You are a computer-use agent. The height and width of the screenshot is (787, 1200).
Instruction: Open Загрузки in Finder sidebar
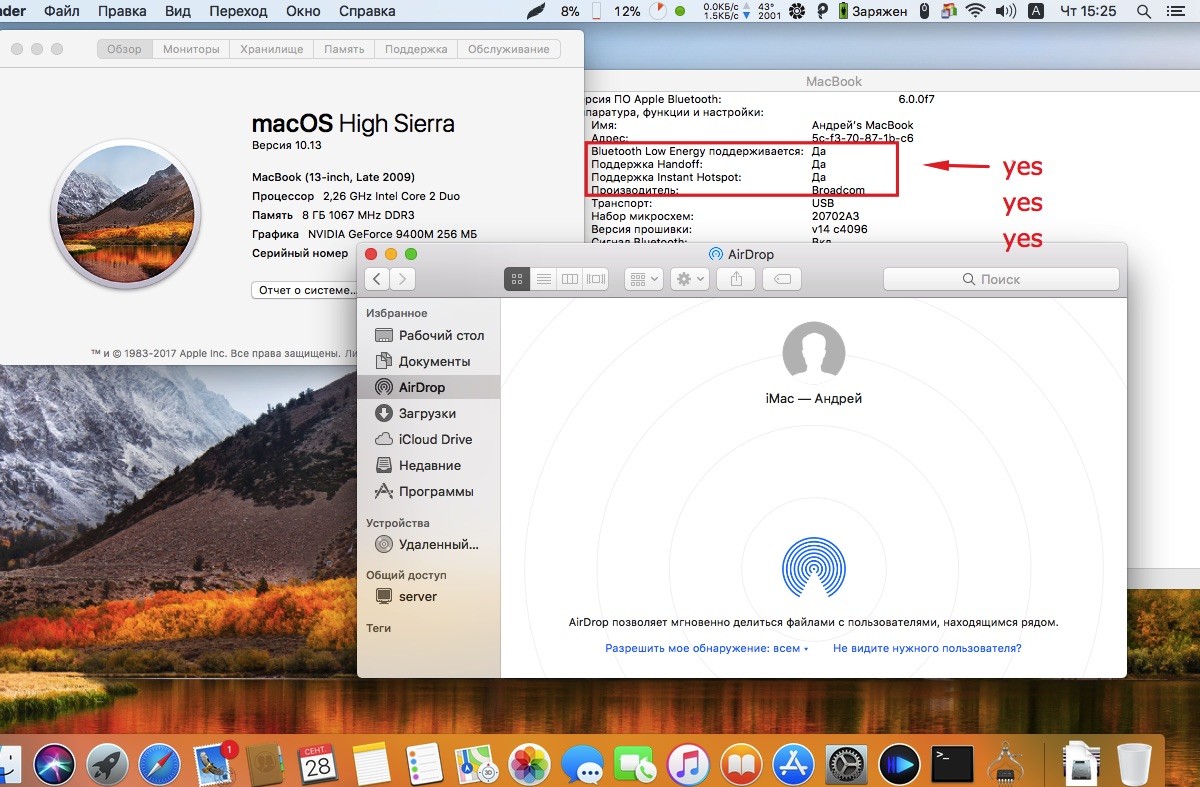click(429, 413)
